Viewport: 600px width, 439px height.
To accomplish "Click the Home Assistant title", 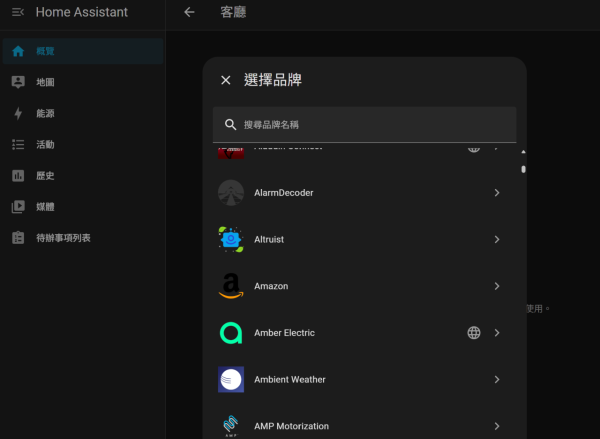I will pos(82,12).
